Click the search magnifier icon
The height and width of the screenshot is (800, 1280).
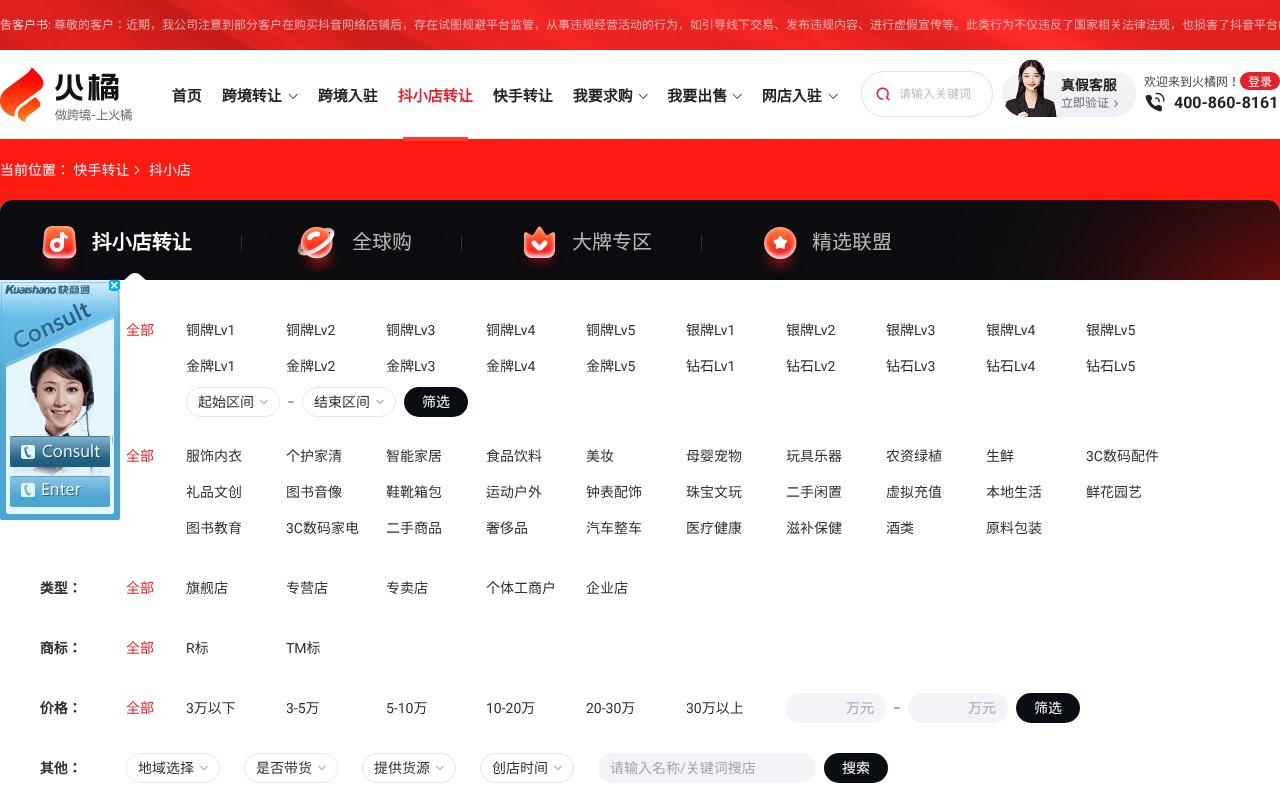(882, 93)
